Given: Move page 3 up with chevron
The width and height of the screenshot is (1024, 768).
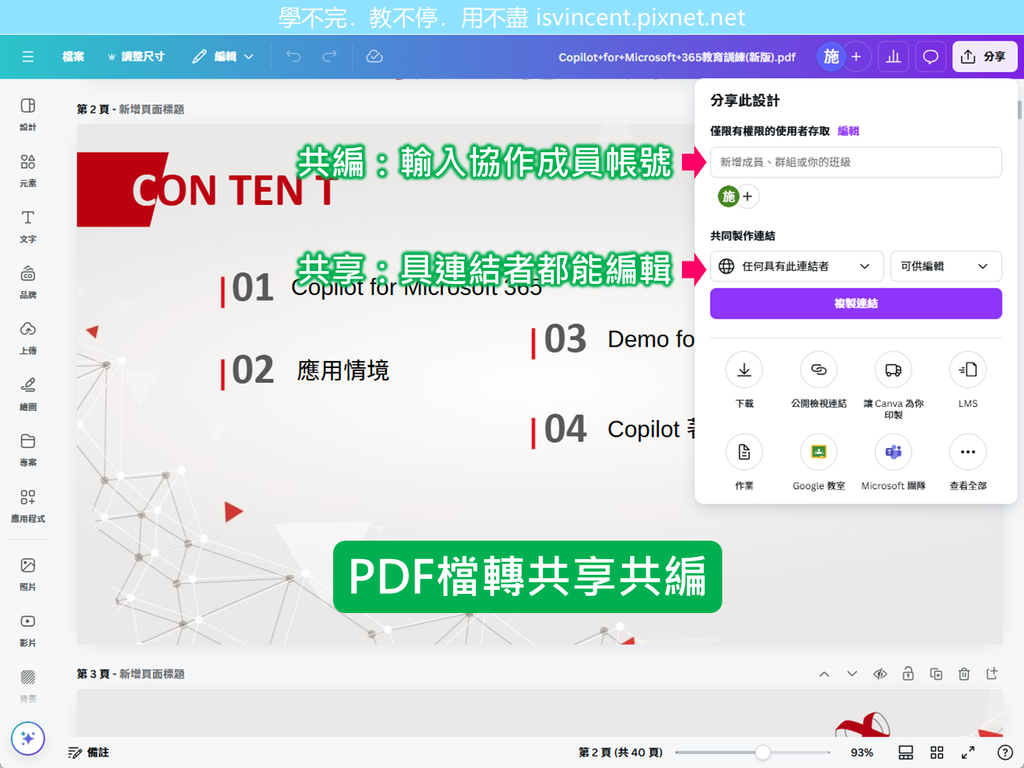Looking at the screenshot, I should click(x=824, y=673).
